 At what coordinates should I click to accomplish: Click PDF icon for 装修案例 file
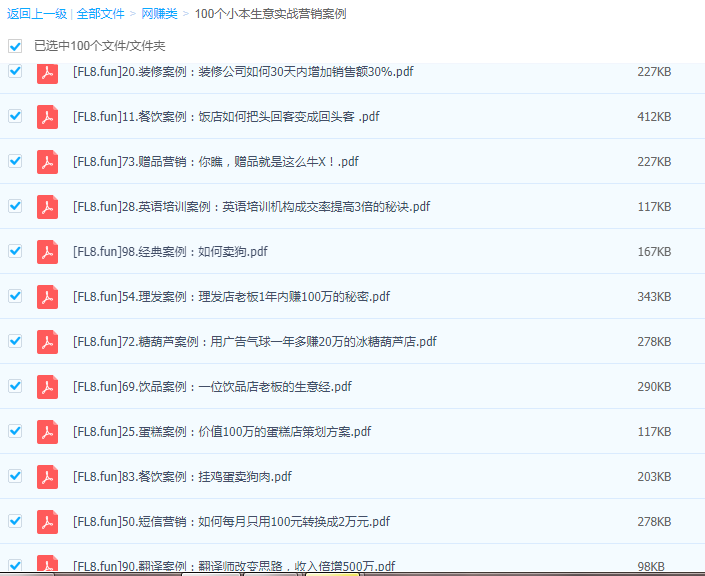[x=47, y=72]
